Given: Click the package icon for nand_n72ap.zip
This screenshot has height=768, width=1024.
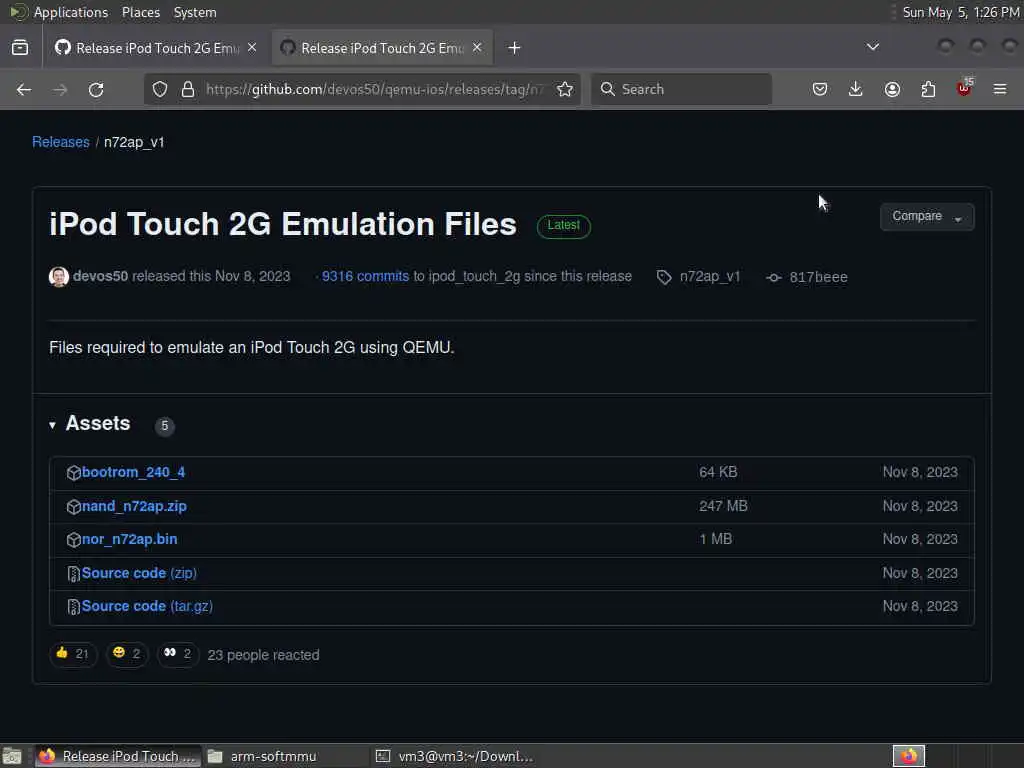Looking at the screenshot, I should (x=74, y=507).
